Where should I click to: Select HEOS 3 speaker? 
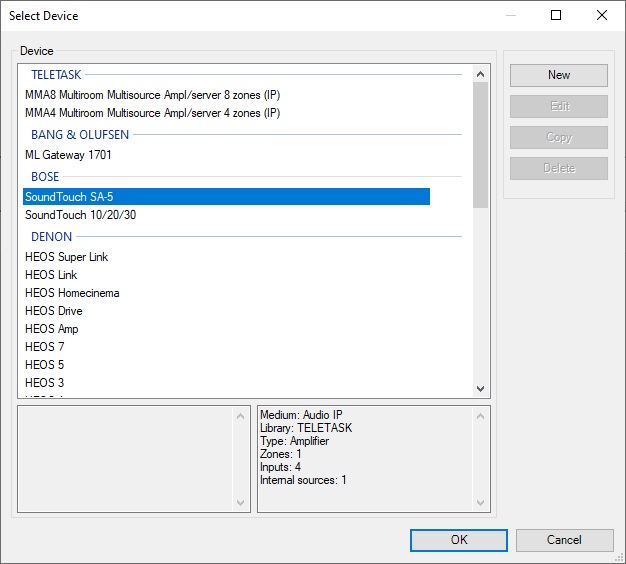point(44,383)
